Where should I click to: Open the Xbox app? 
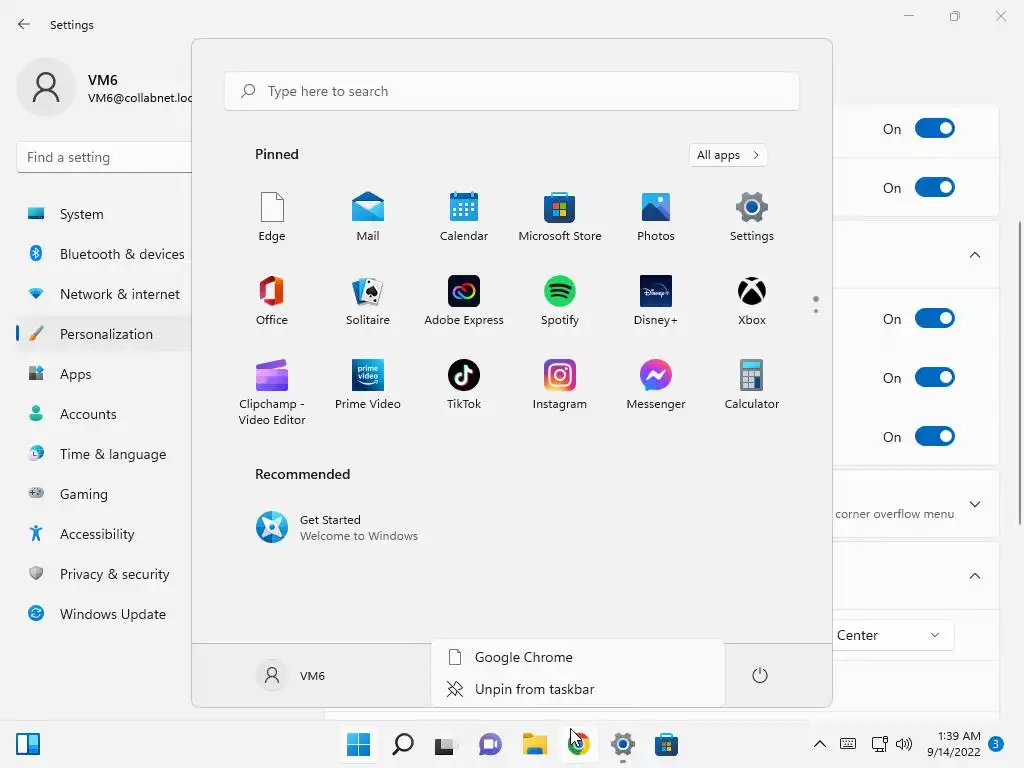pos(752,300)
